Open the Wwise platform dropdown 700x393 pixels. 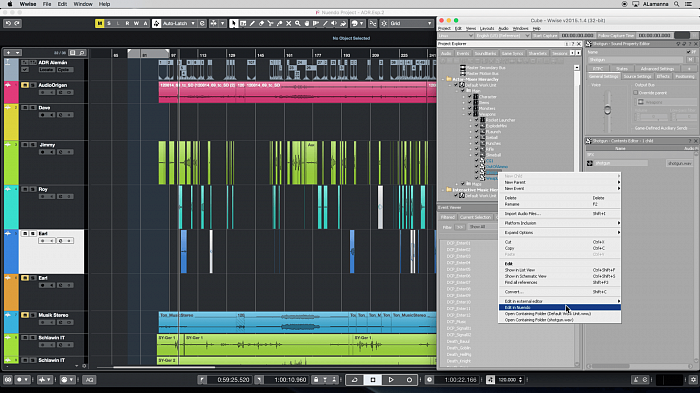pos(455,35)
